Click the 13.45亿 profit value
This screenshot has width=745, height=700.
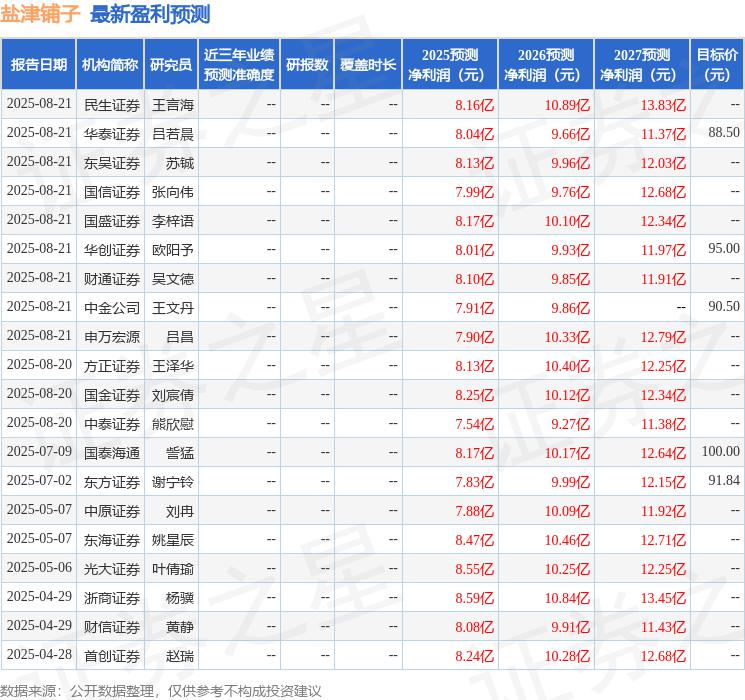pyautogui.click(x=663, y=598)
